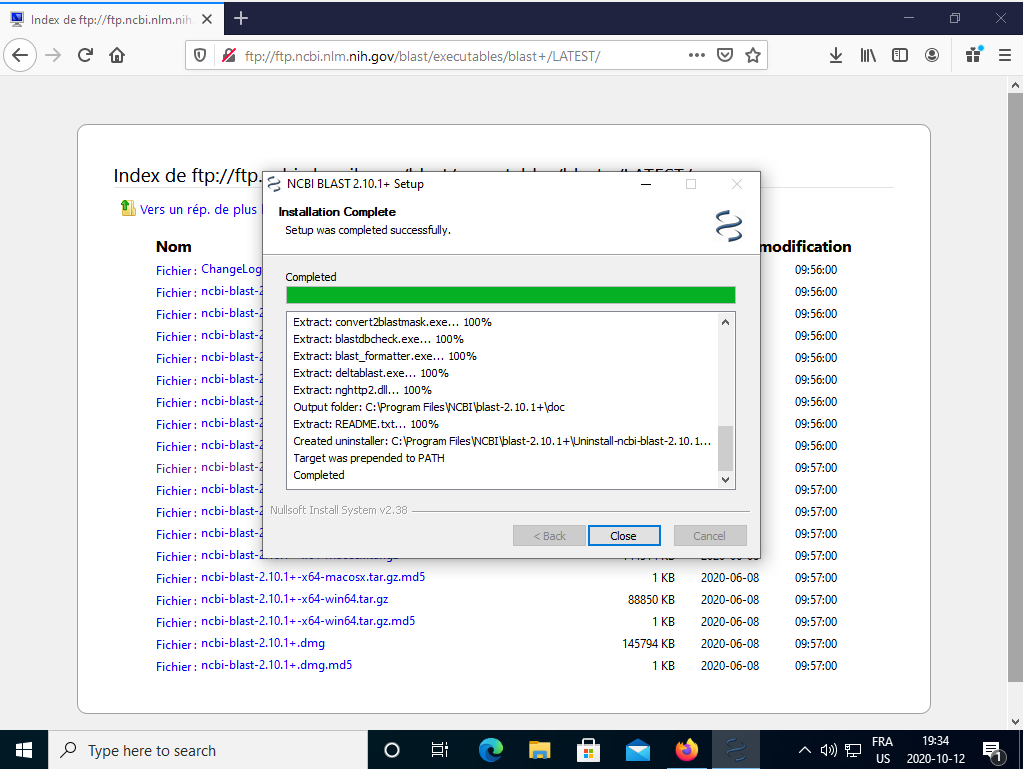Toggle the Firefox sidebar view
Image resolution: width=1023 pixels, height=769 pixels.
(x=900, y=56)
